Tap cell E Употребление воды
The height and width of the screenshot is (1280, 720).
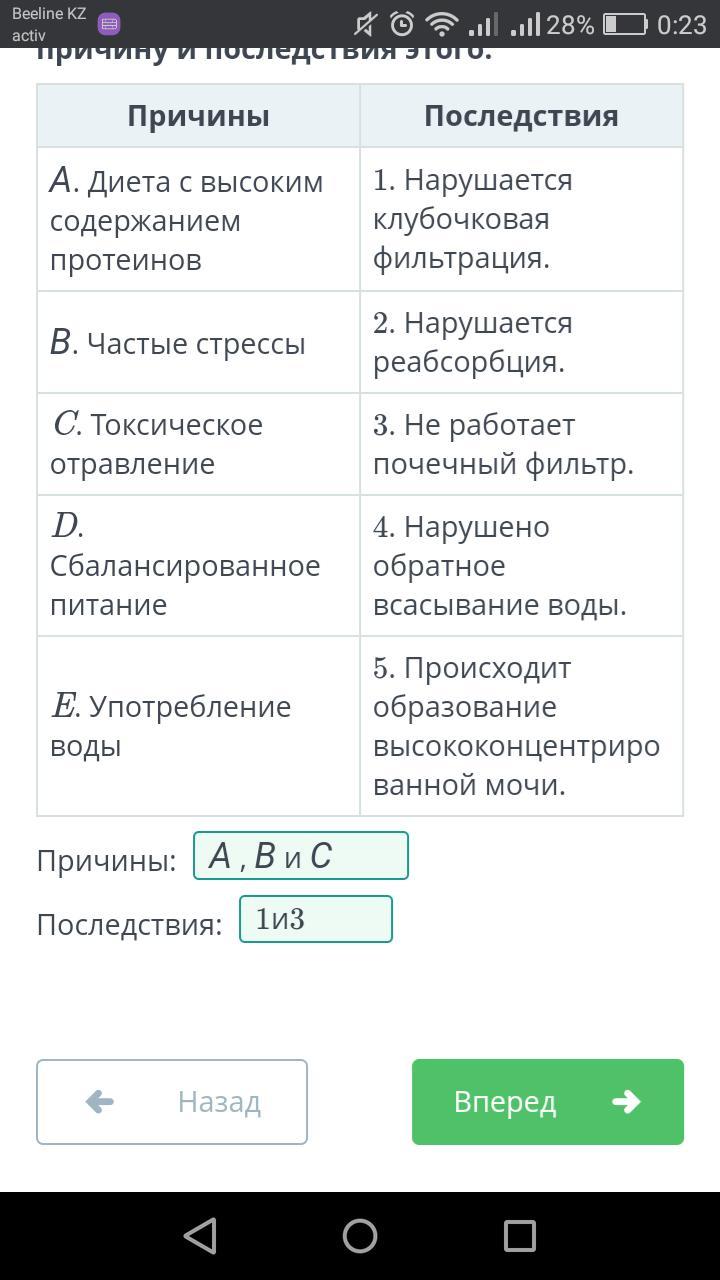pos(198,726)
